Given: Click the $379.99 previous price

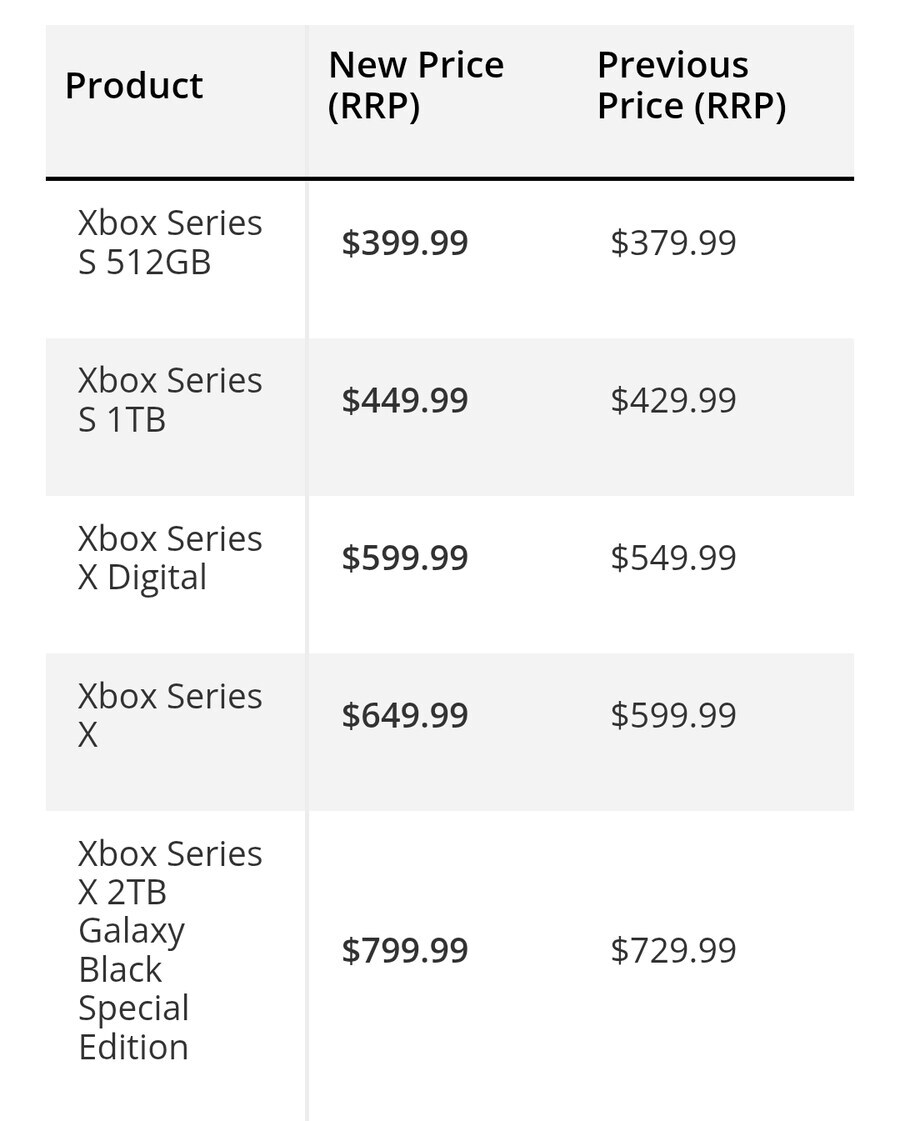Looking at the screenshot, I should pyautogui.click(x=673, y=242).
